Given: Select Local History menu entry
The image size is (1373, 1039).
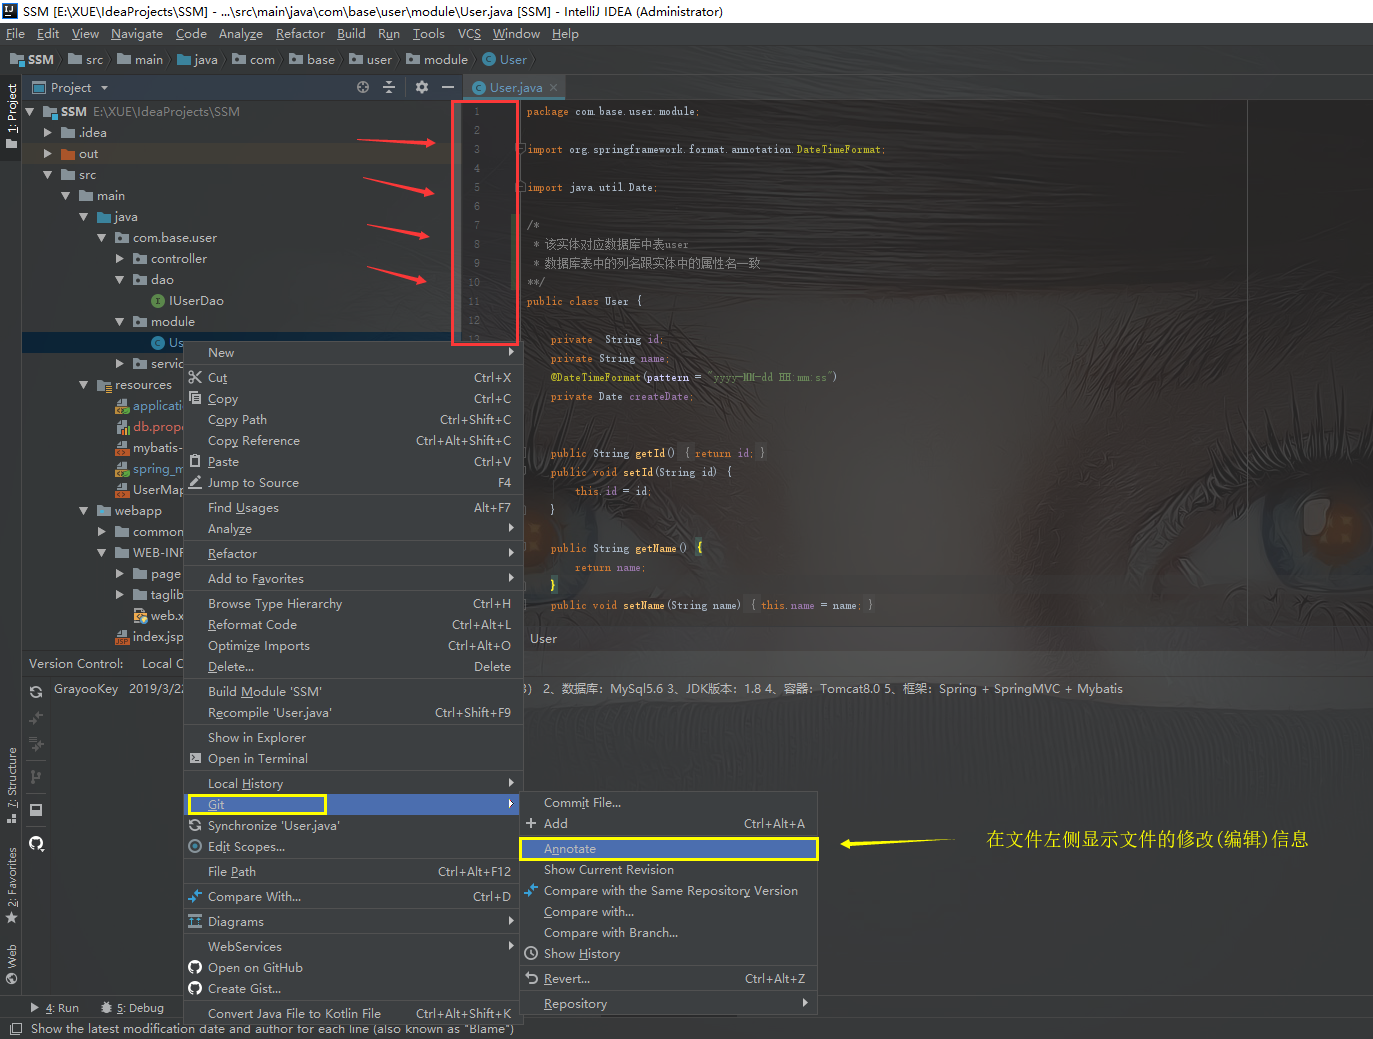Looking at the screenshot, I should pyautogui.click(x=353, y=783).
